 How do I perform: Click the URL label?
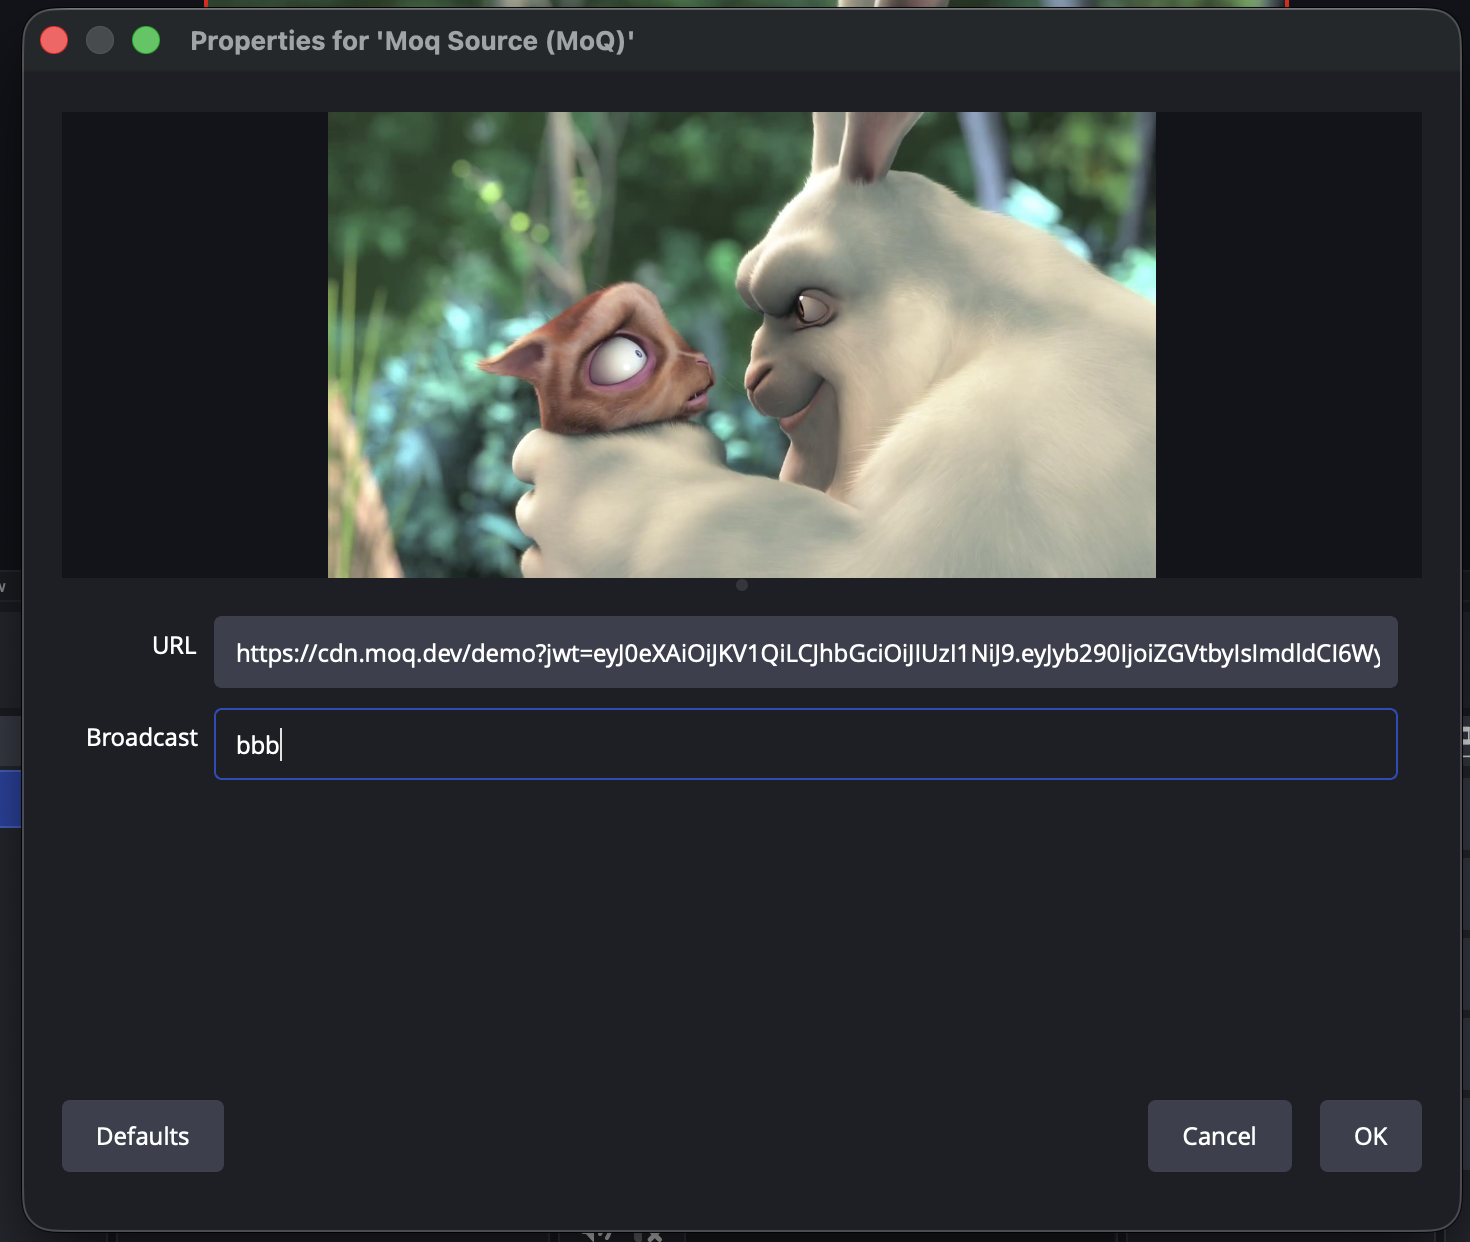[175, 646]
